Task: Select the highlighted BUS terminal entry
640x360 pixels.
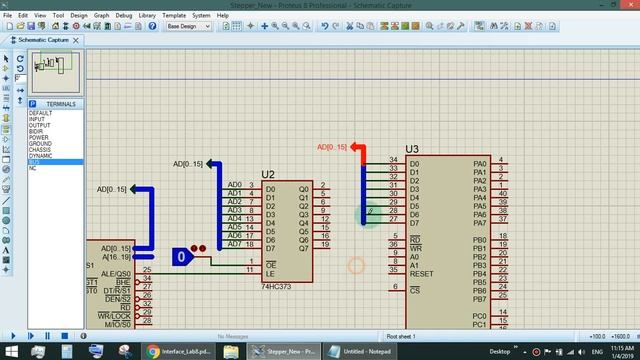Action: 56,162
